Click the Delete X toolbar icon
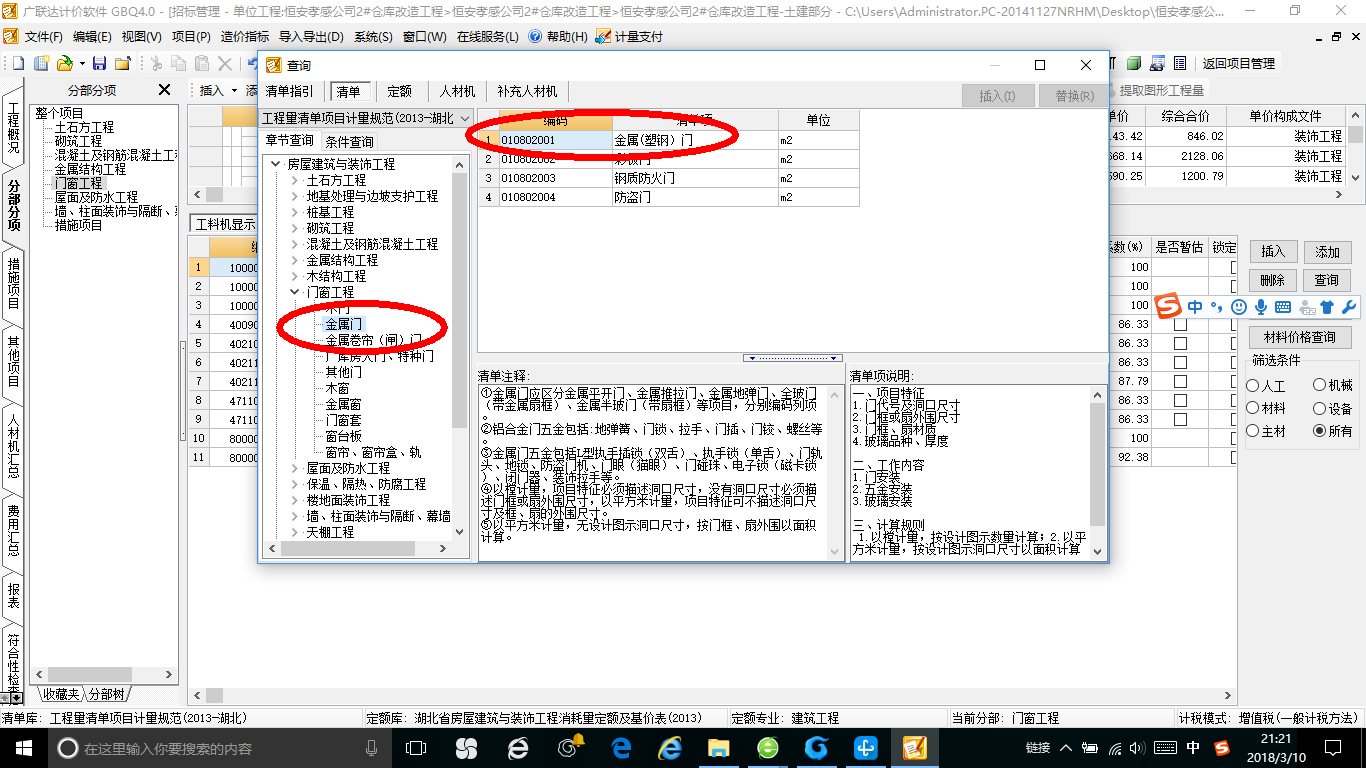This screenshot has height=768, width=1366. pyautogui.click(x=225, y=63)
